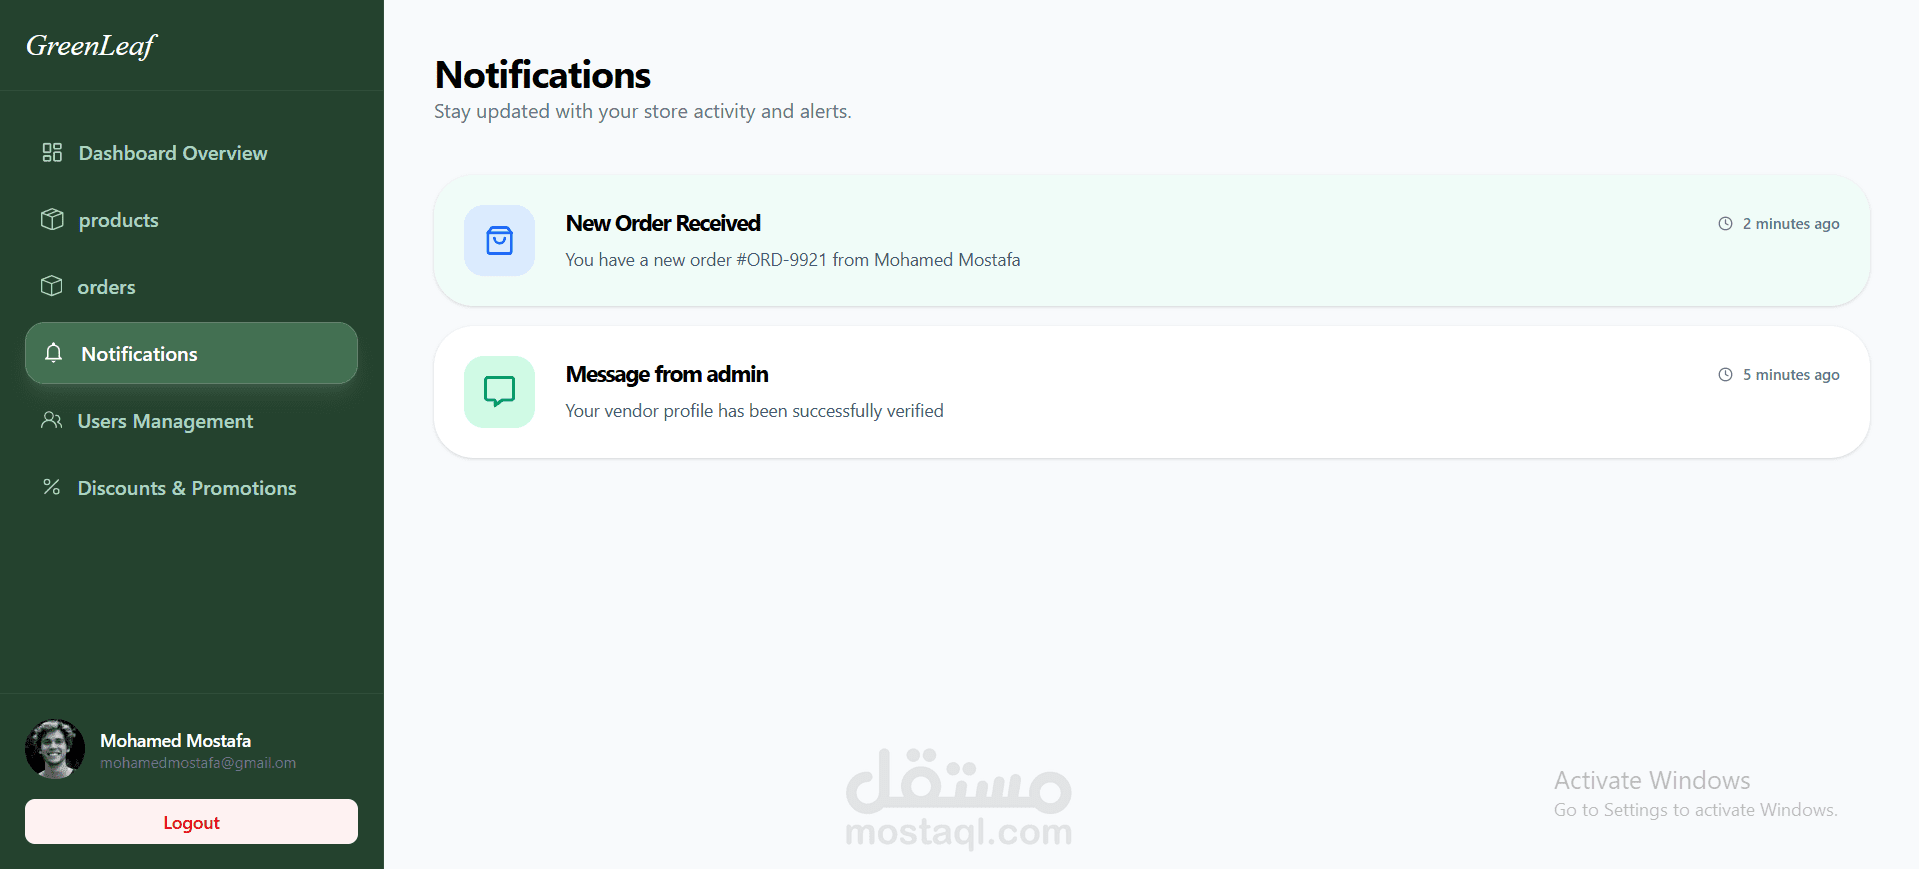Image resolution: width=1919 pixels, height=869 pixels.
Task: Open the Message from admin notification title
Action: click(667, 374)
